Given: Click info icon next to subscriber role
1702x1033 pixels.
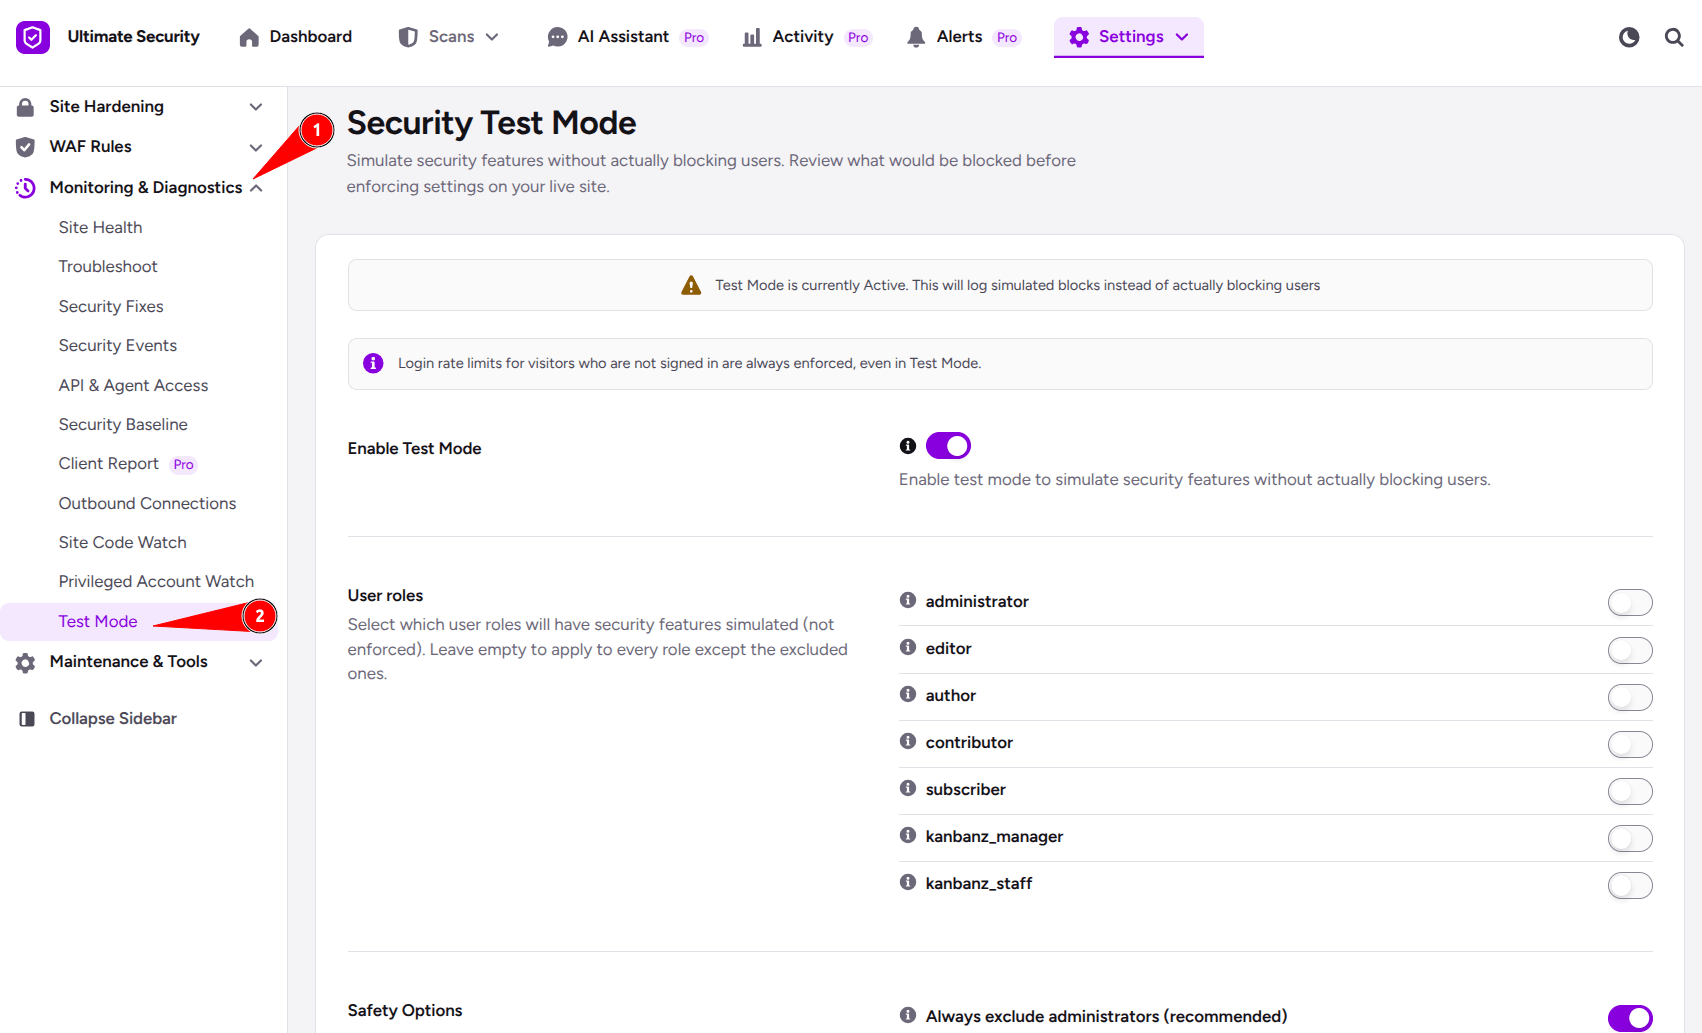Looking at the screenshot, I should tap(908, 788).
